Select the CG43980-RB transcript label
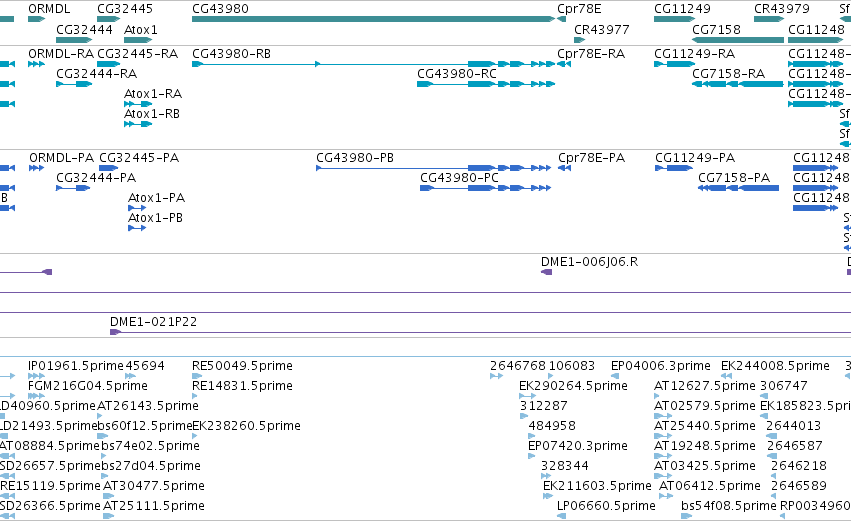 pyautogui.click(x=231, y=54)
